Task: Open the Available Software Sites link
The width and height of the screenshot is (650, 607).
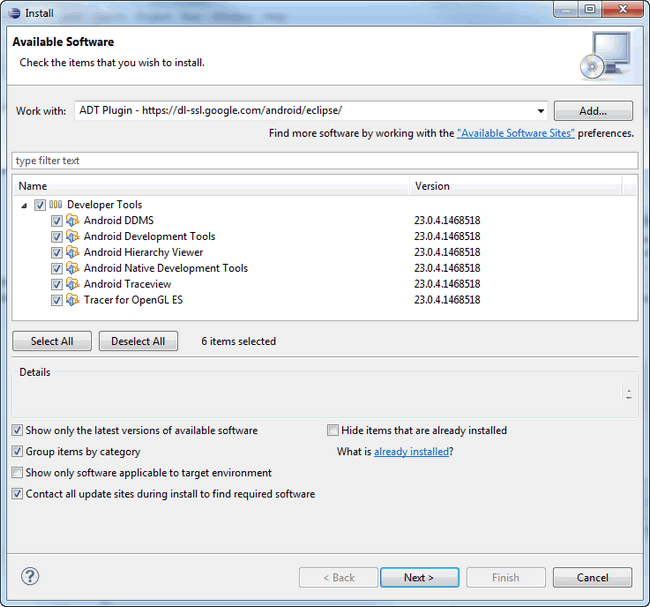Action: (x=516, y=134)
